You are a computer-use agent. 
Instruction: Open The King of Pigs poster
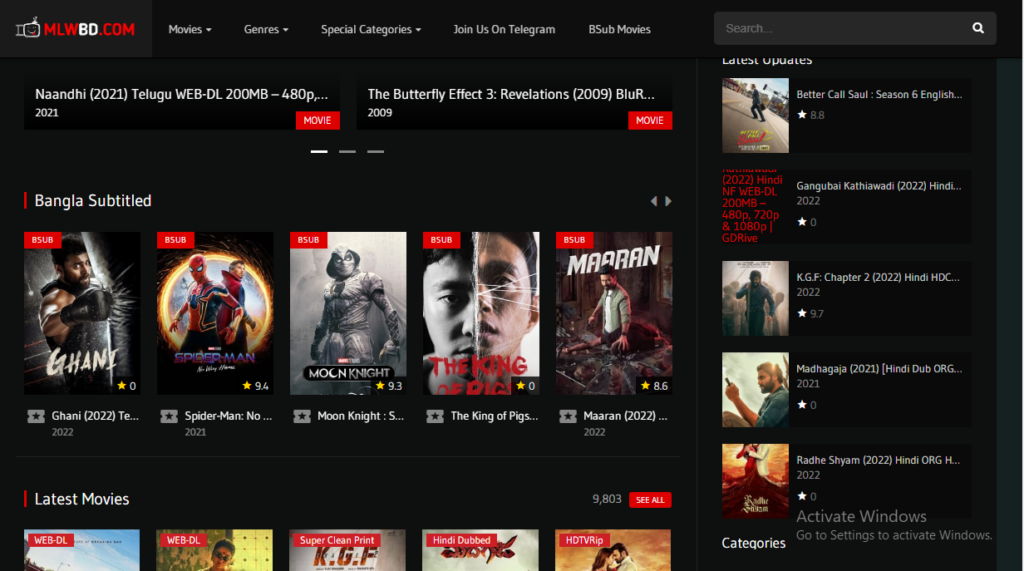click(481, 313)
